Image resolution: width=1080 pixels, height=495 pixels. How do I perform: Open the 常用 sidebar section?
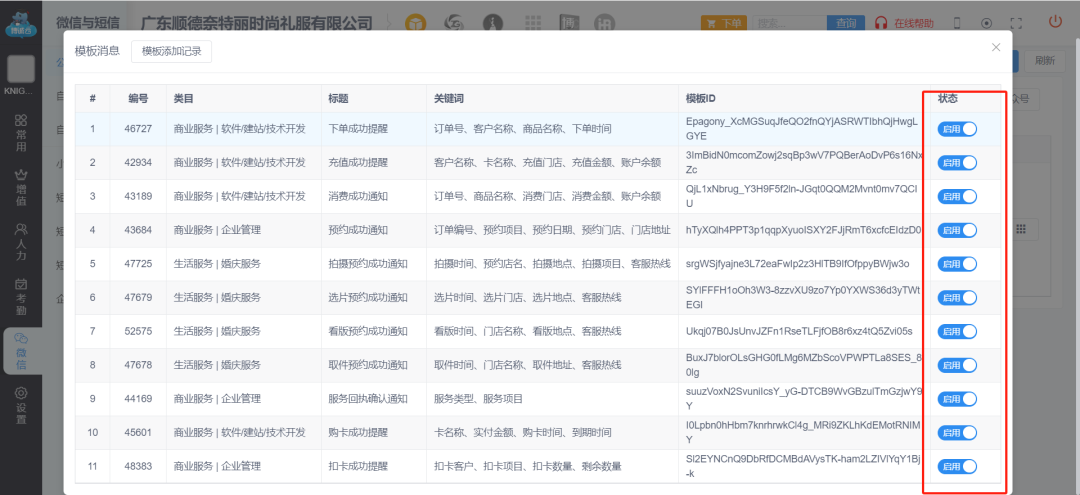pos(21,133)
